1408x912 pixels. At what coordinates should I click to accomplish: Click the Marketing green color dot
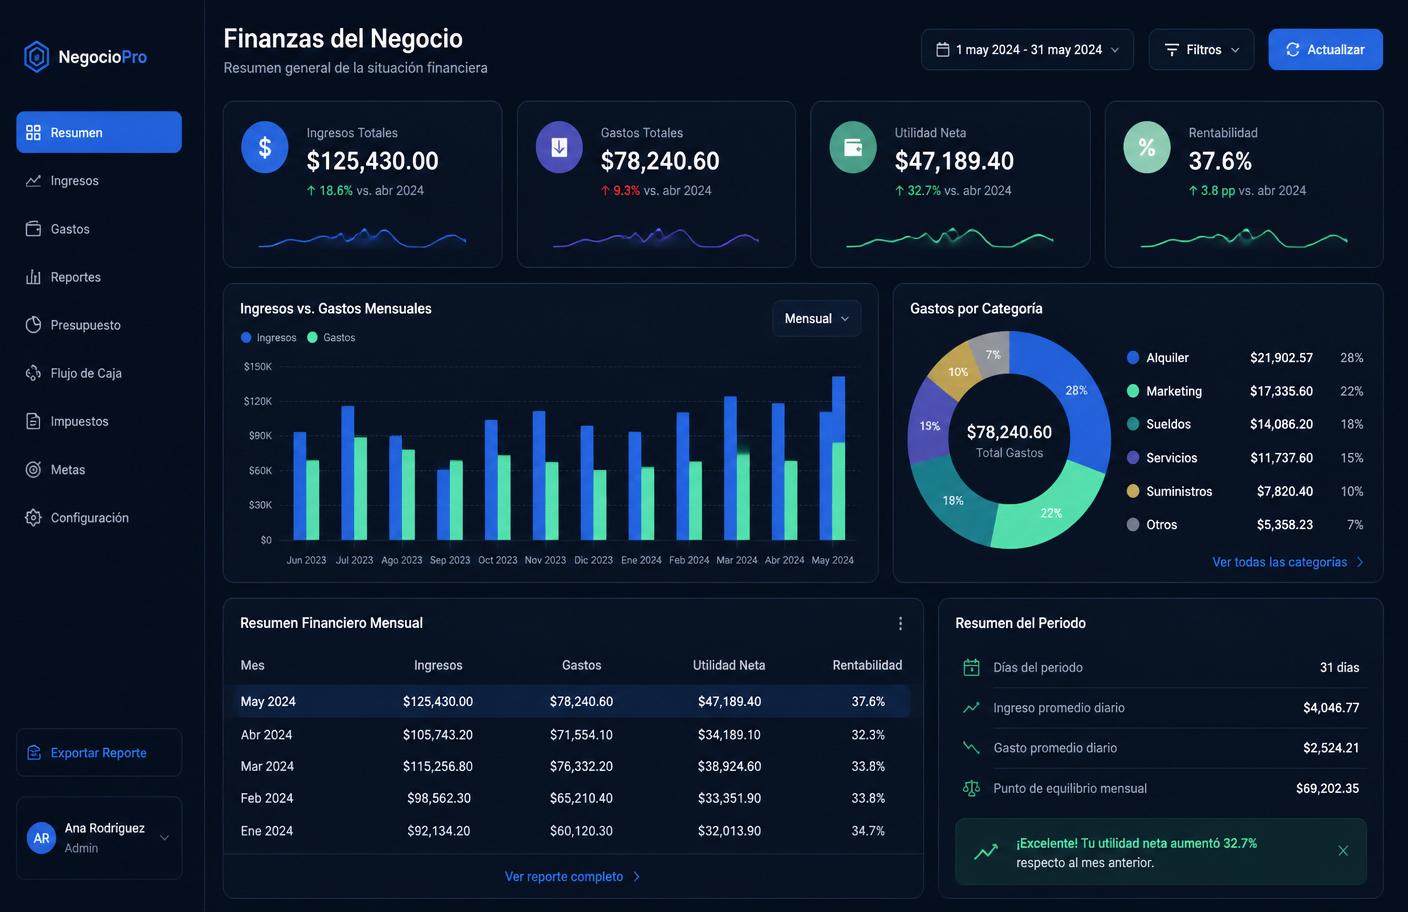[1133, 391]
